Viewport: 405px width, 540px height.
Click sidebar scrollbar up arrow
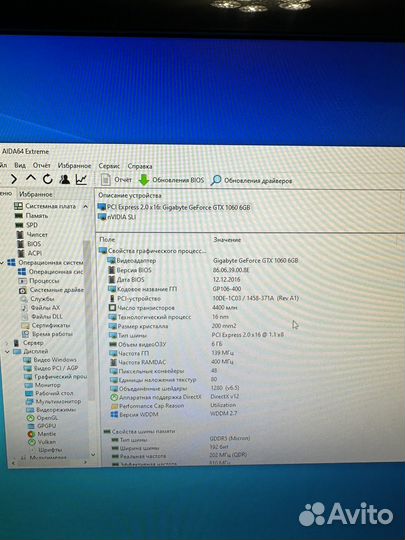click(x=85, y=206)
